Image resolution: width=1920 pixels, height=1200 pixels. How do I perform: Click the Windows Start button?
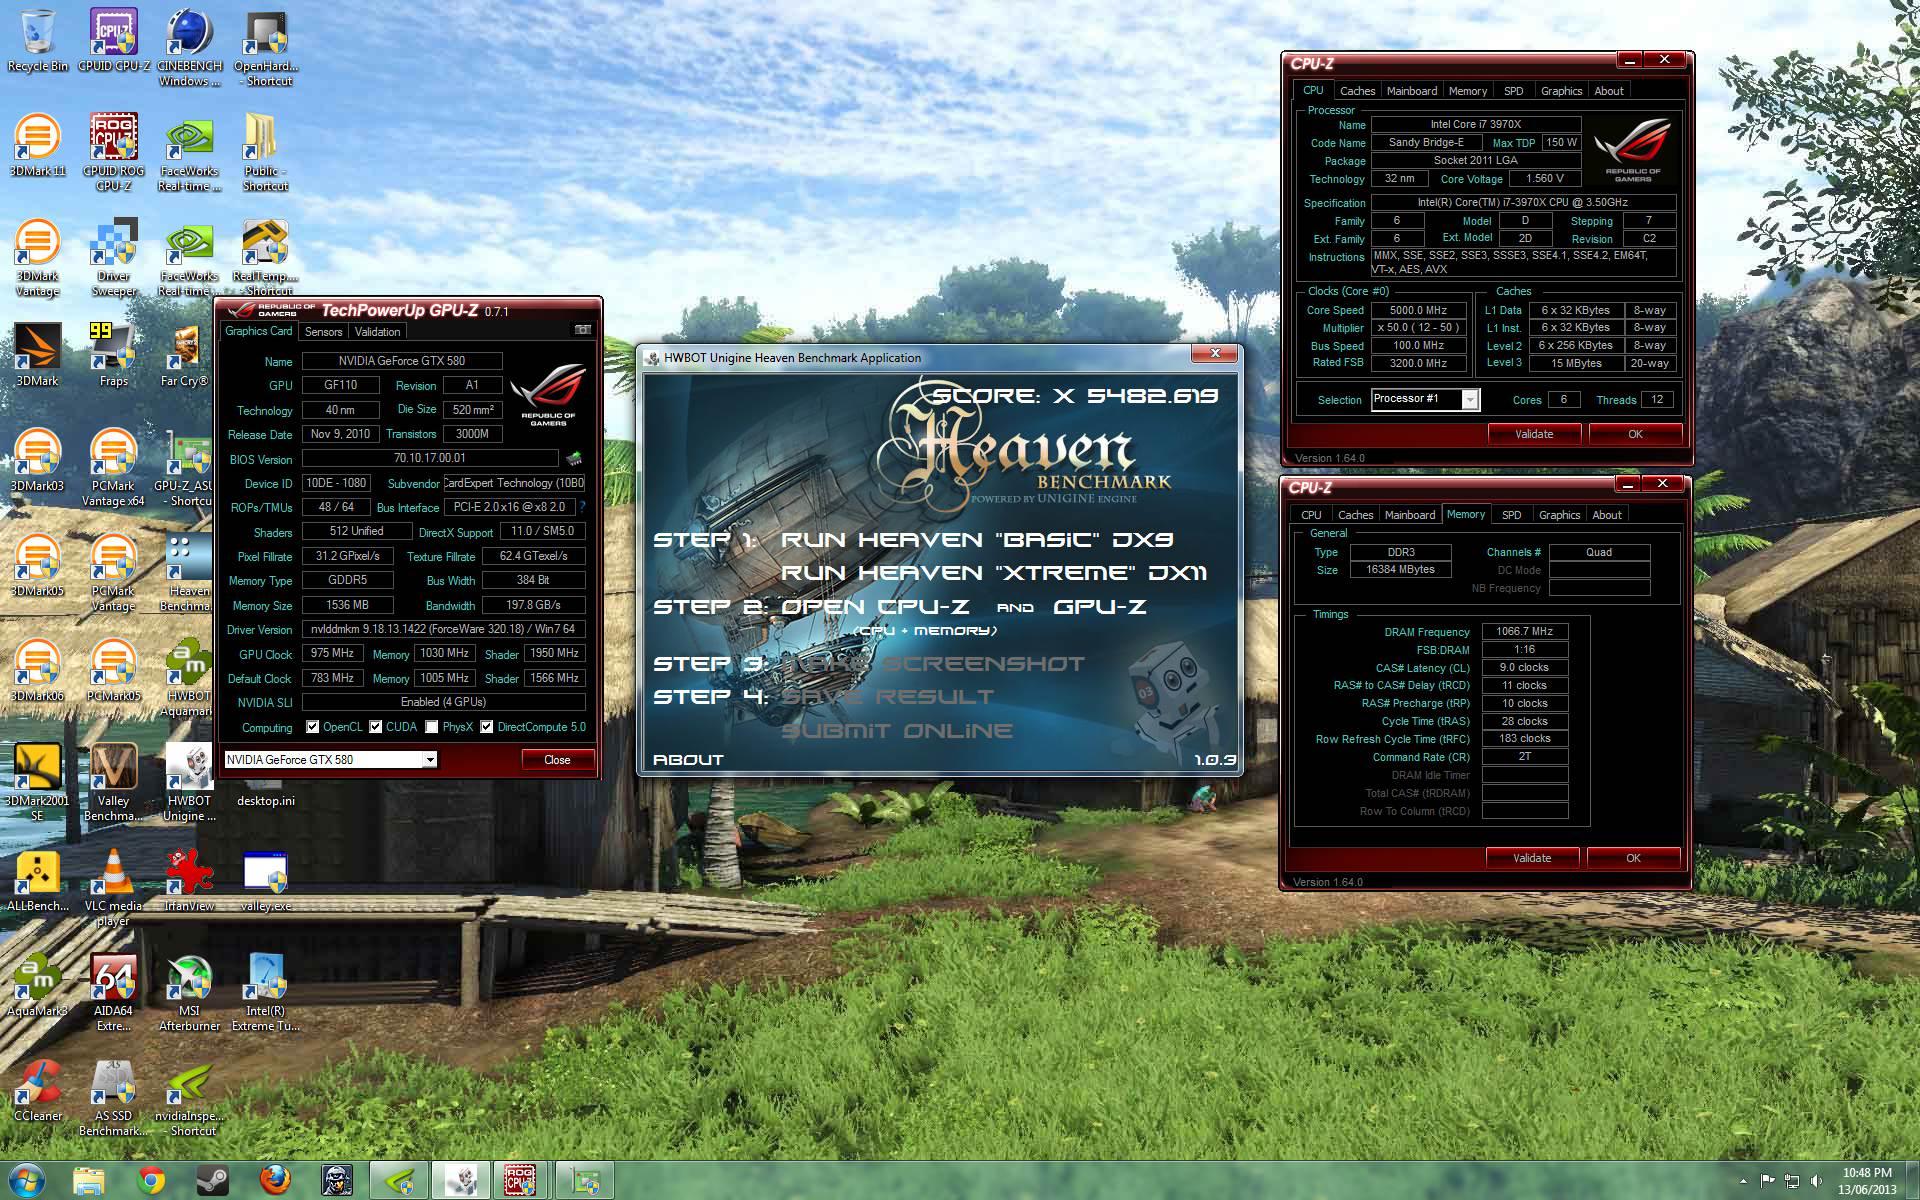coord(27,1180)
